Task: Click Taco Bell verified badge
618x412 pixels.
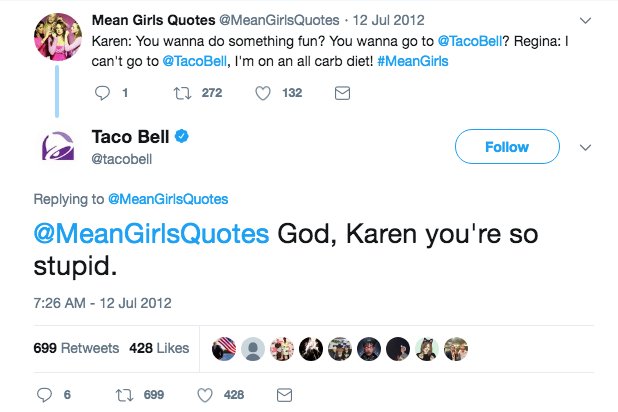Action: point(185,136)
